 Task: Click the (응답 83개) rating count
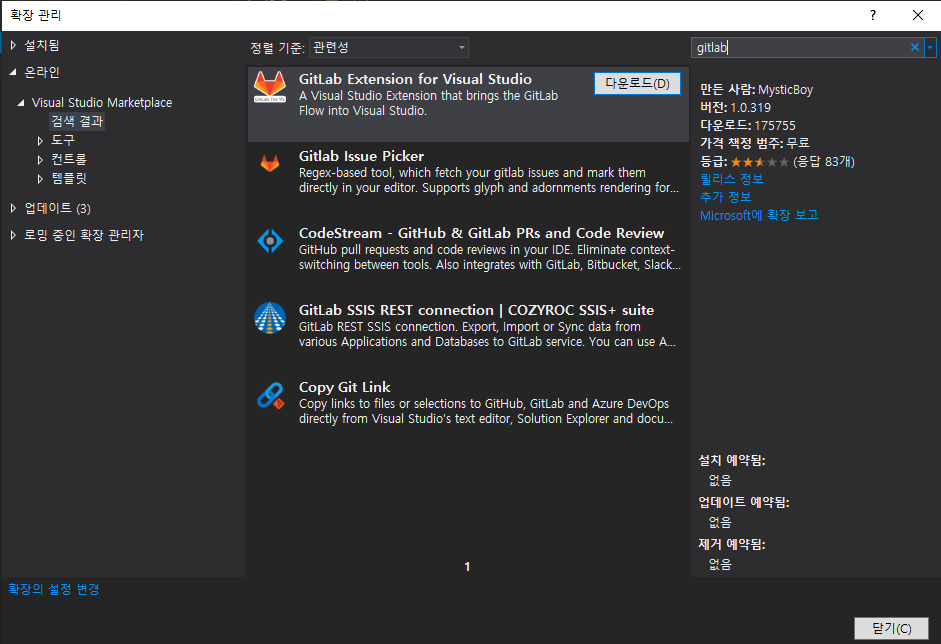[823, 161]
